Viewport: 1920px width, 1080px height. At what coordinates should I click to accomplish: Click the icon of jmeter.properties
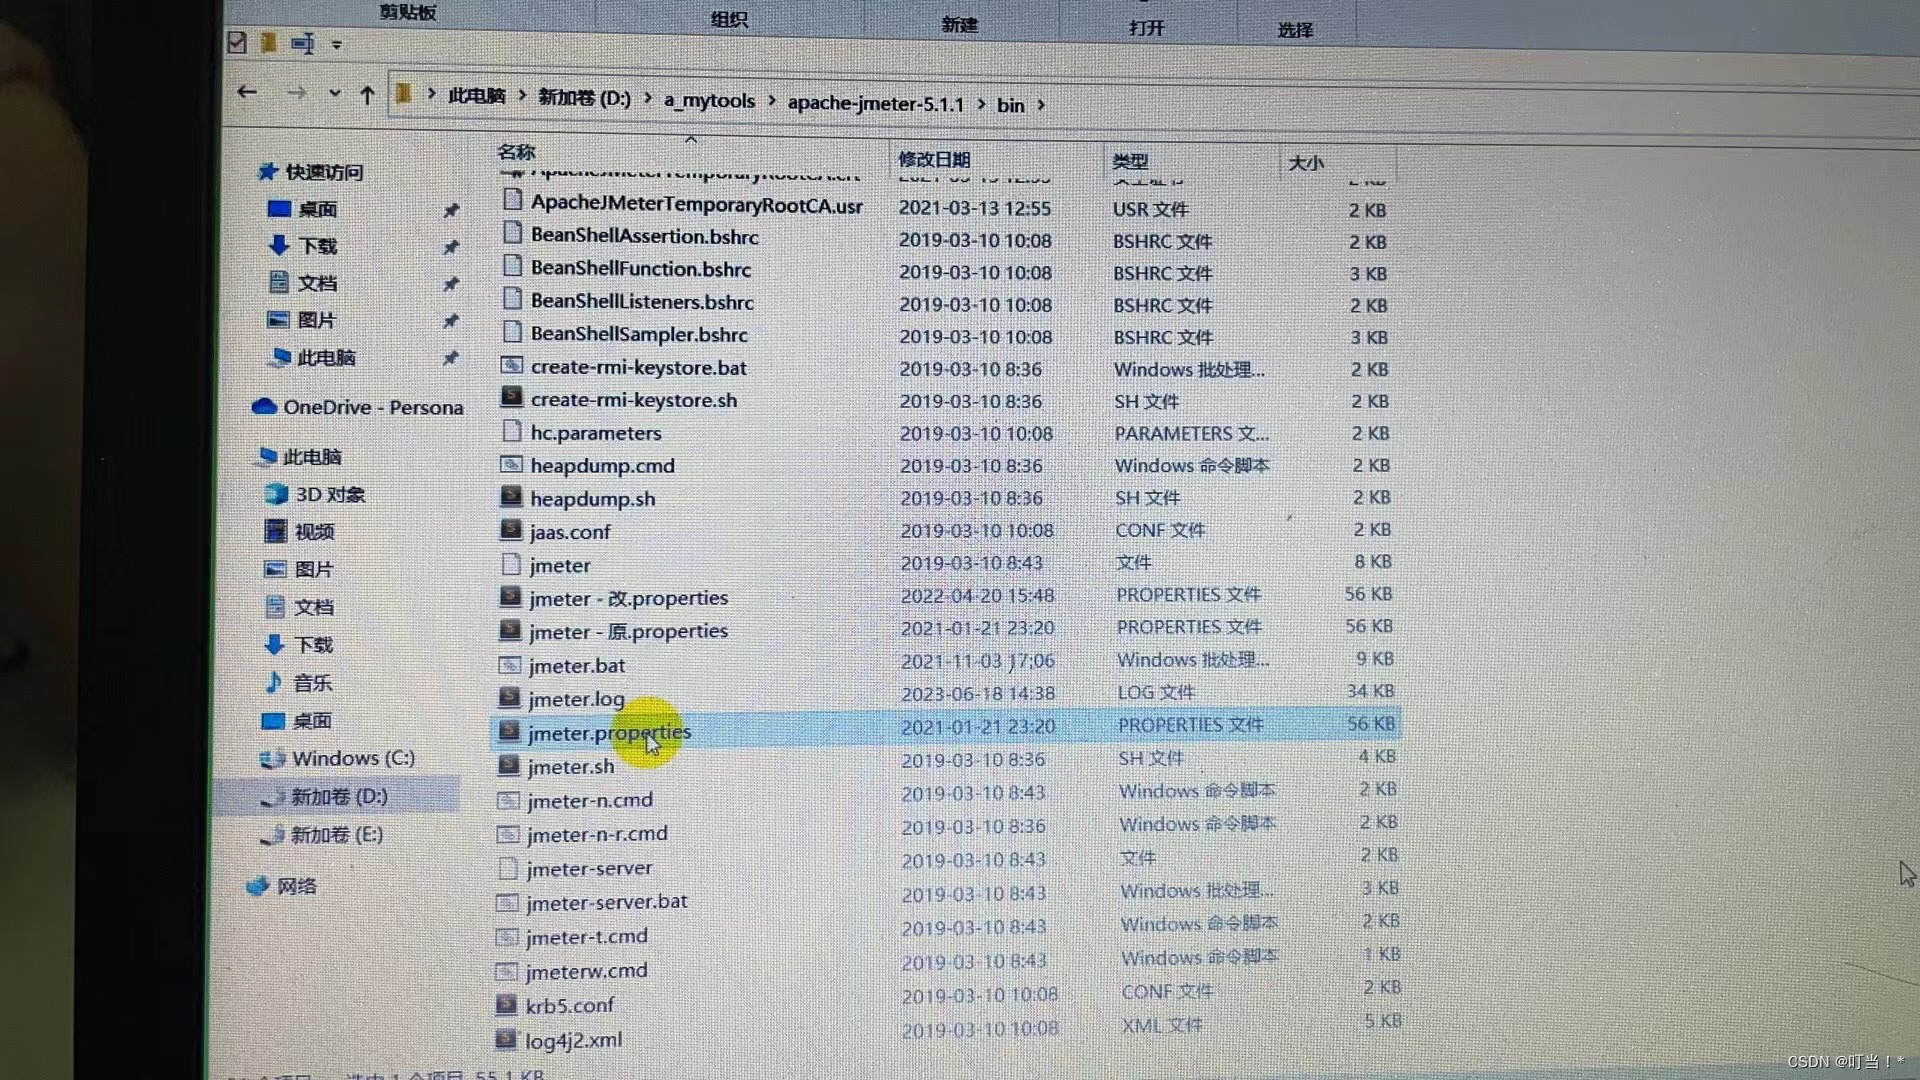(x=510, y=732)
